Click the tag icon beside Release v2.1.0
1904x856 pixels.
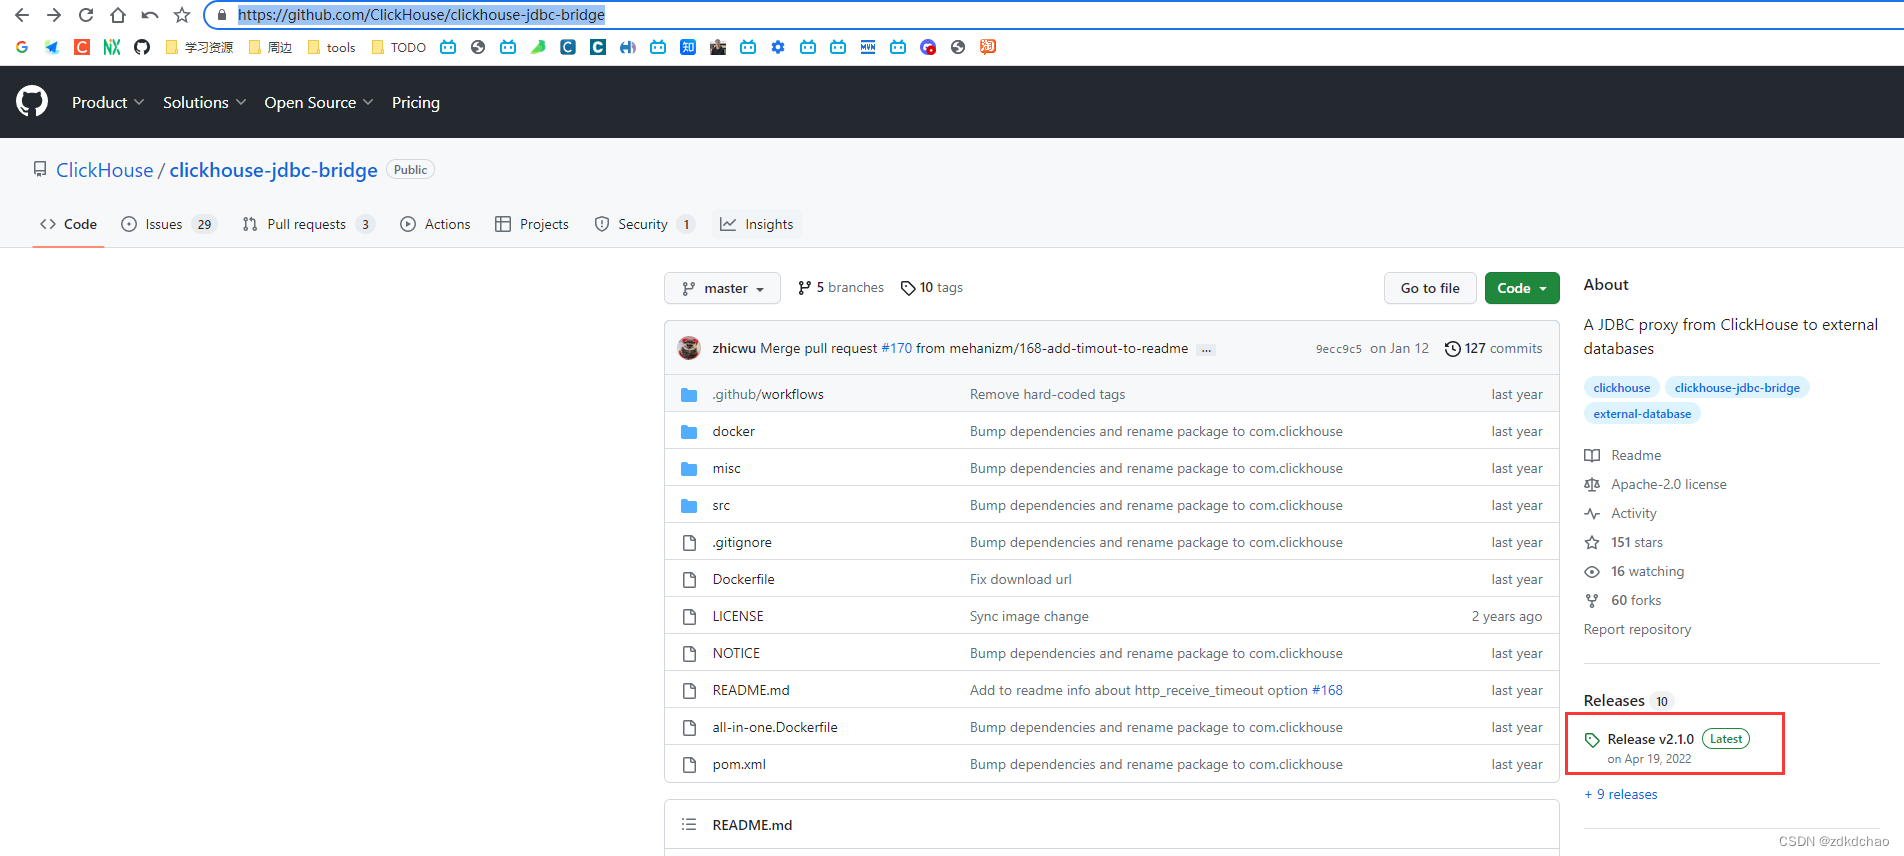[x=1592, y=740]
